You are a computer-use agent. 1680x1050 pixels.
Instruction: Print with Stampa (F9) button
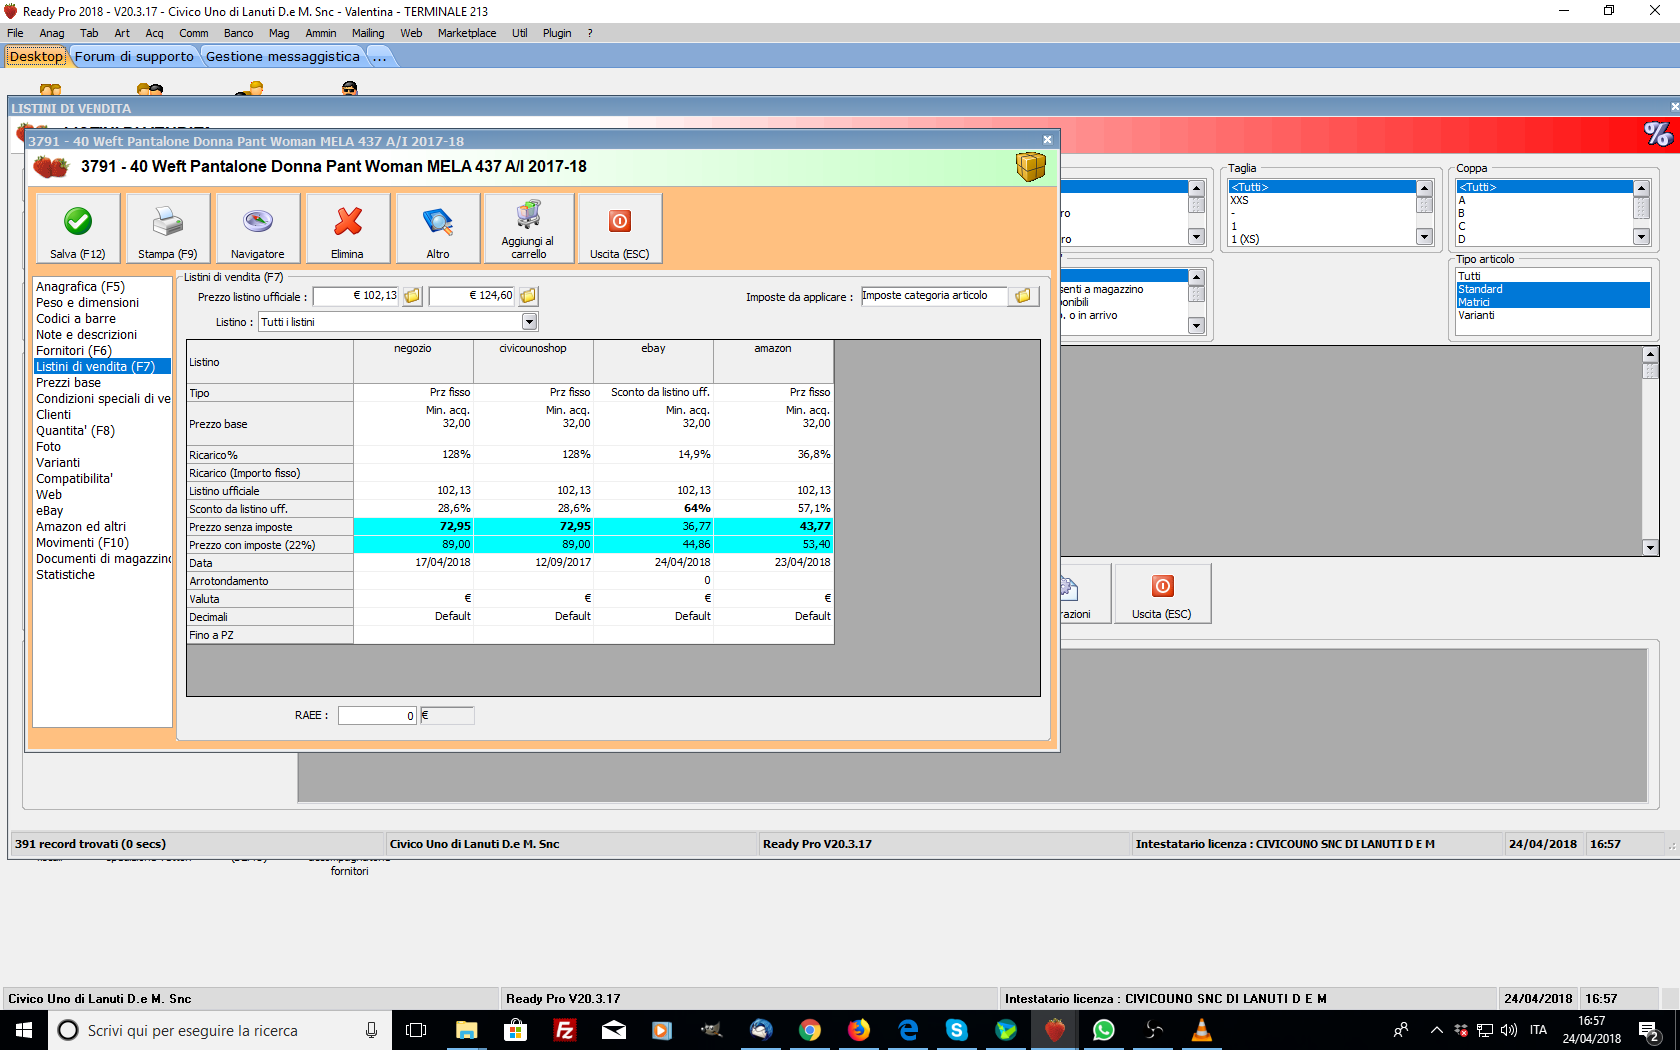(168, 229)
